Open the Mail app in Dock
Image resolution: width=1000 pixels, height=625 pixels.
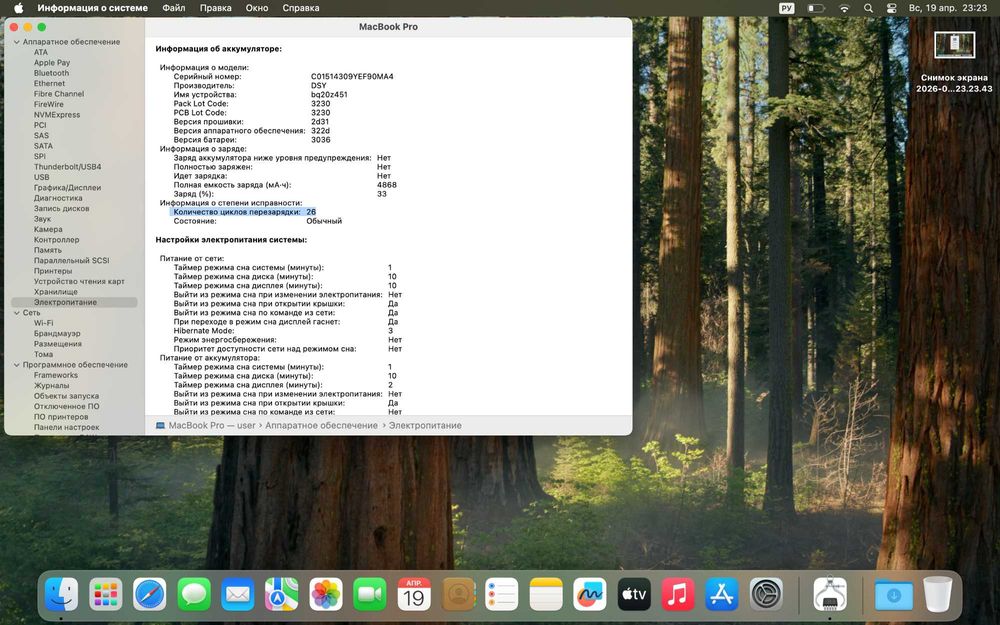pyautogui.click(x=238, y=594)
